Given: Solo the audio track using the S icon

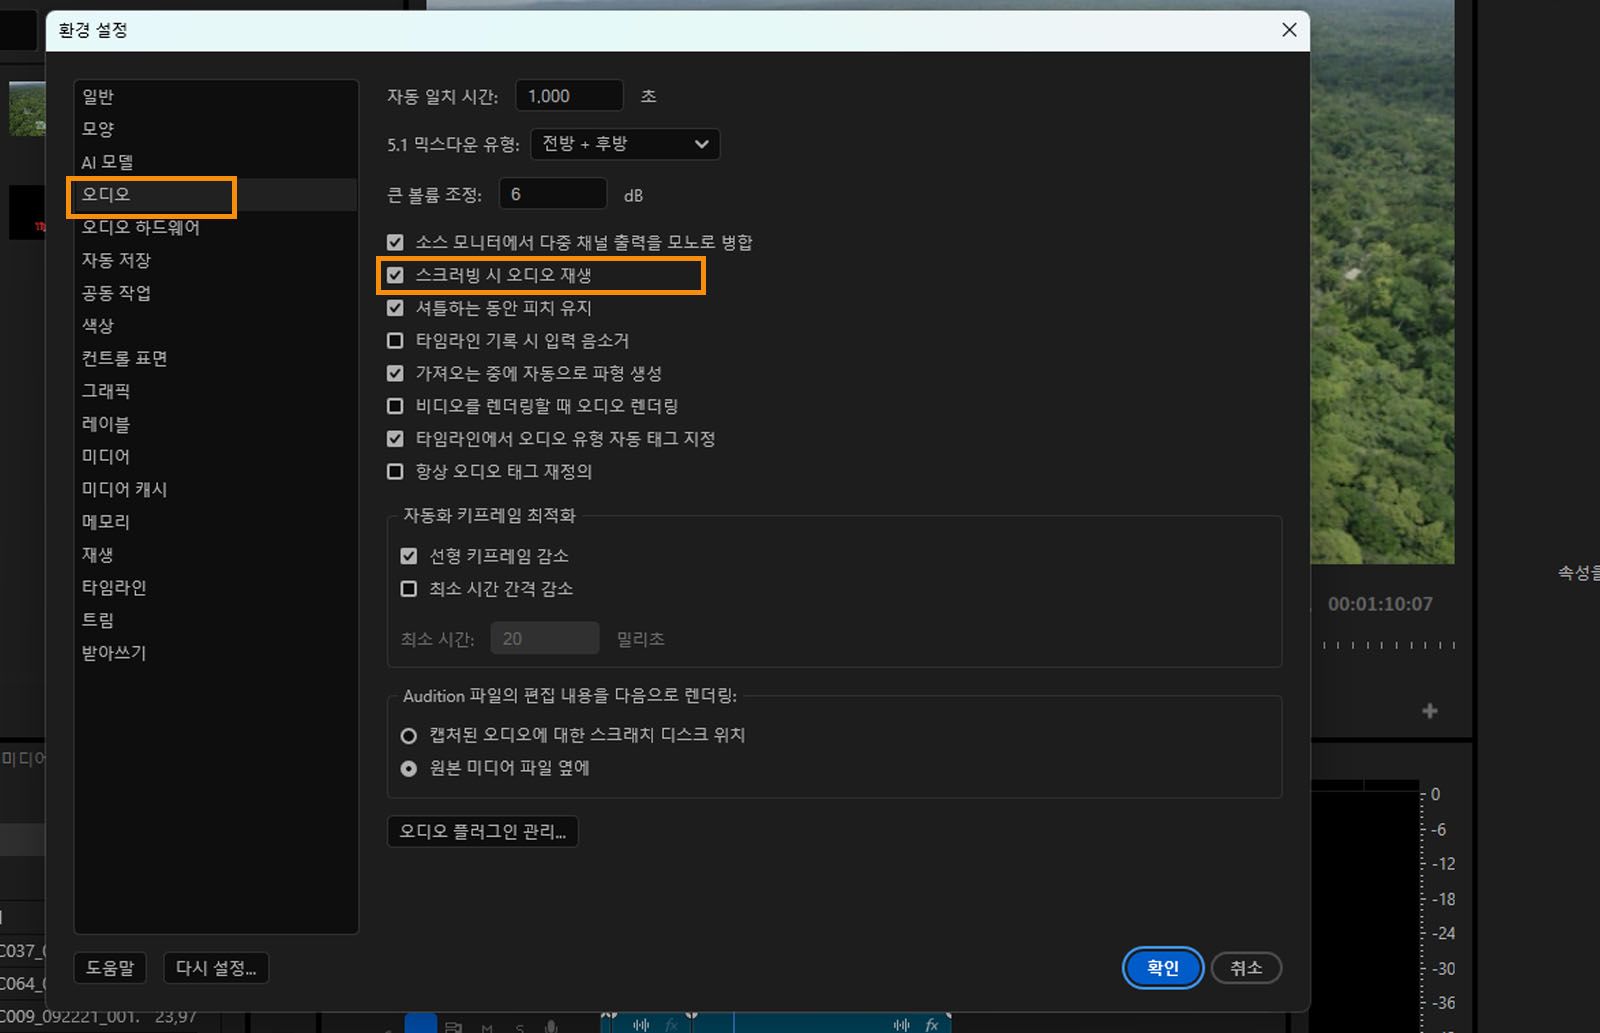Looking at the screenshot, I should click(518, 1026).
